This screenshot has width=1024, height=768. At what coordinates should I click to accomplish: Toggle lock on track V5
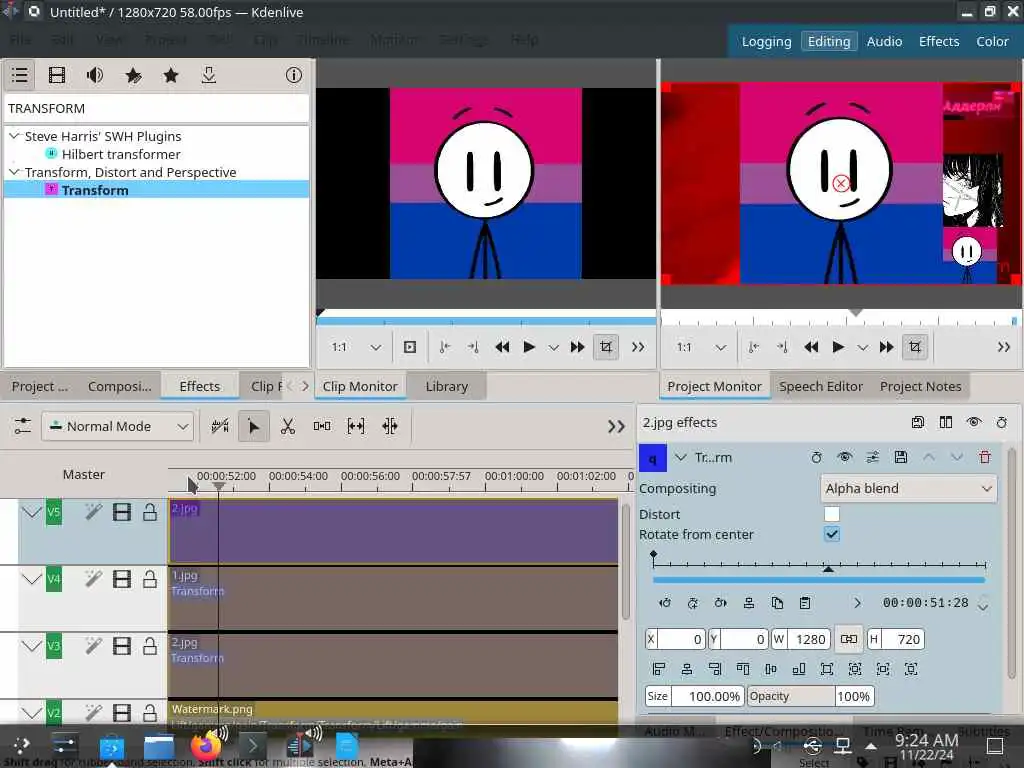click(x=150, y=512)
